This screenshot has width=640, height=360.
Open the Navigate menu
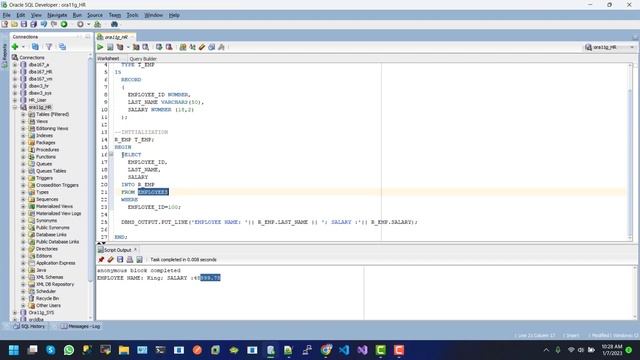[57, 15]
